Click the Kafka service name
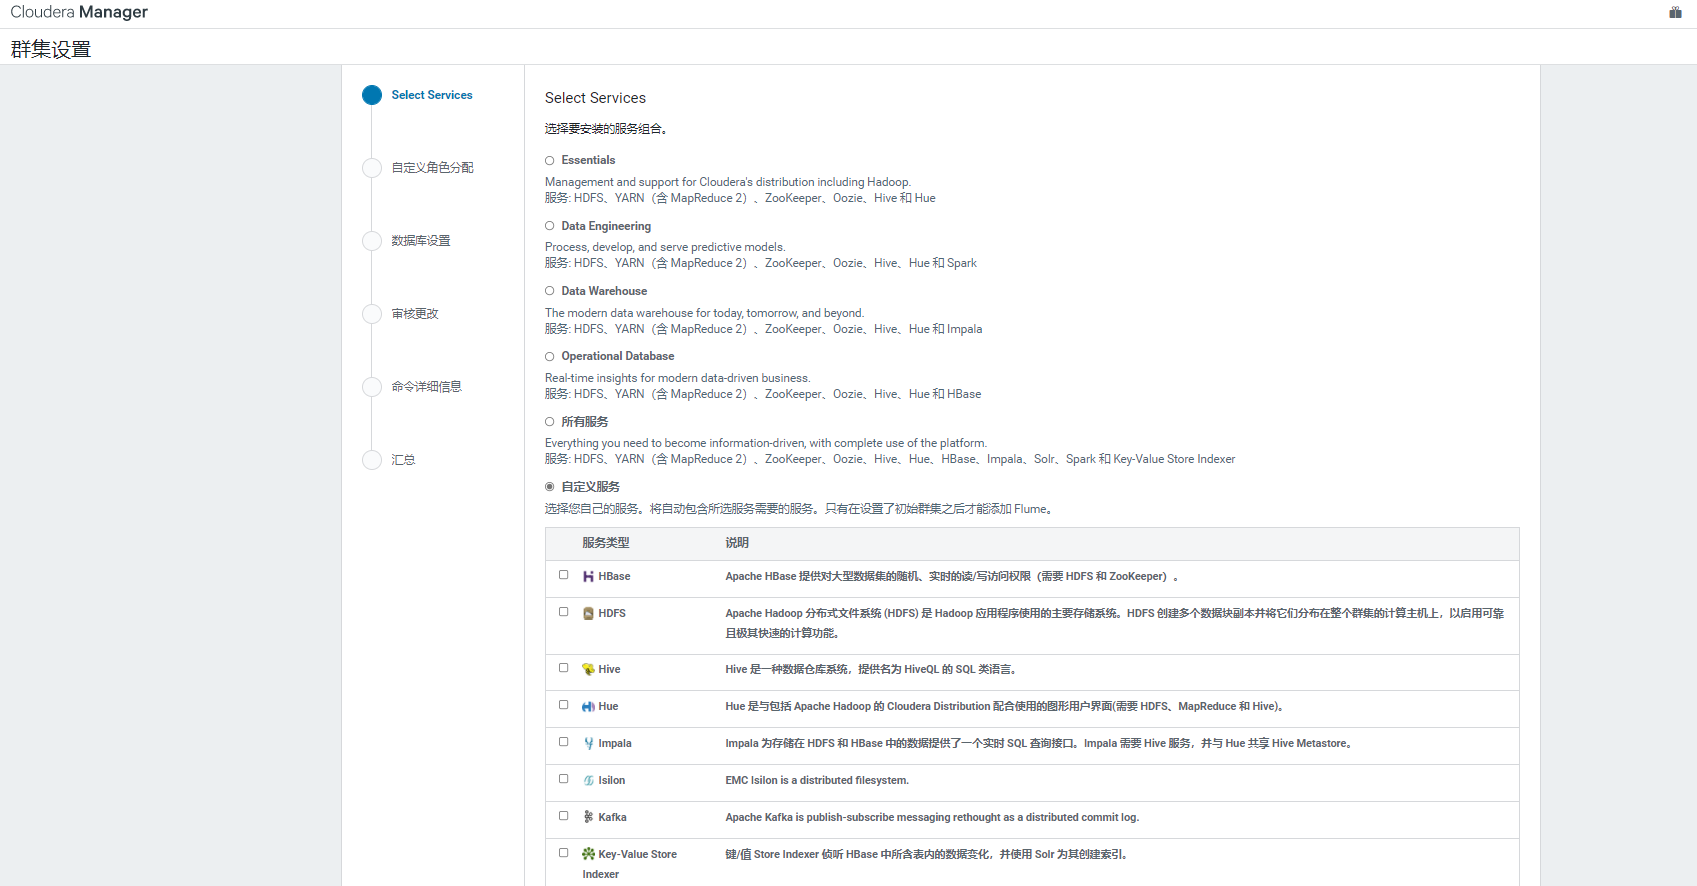This screenshot has width=1697, height=886. [612, 818]
